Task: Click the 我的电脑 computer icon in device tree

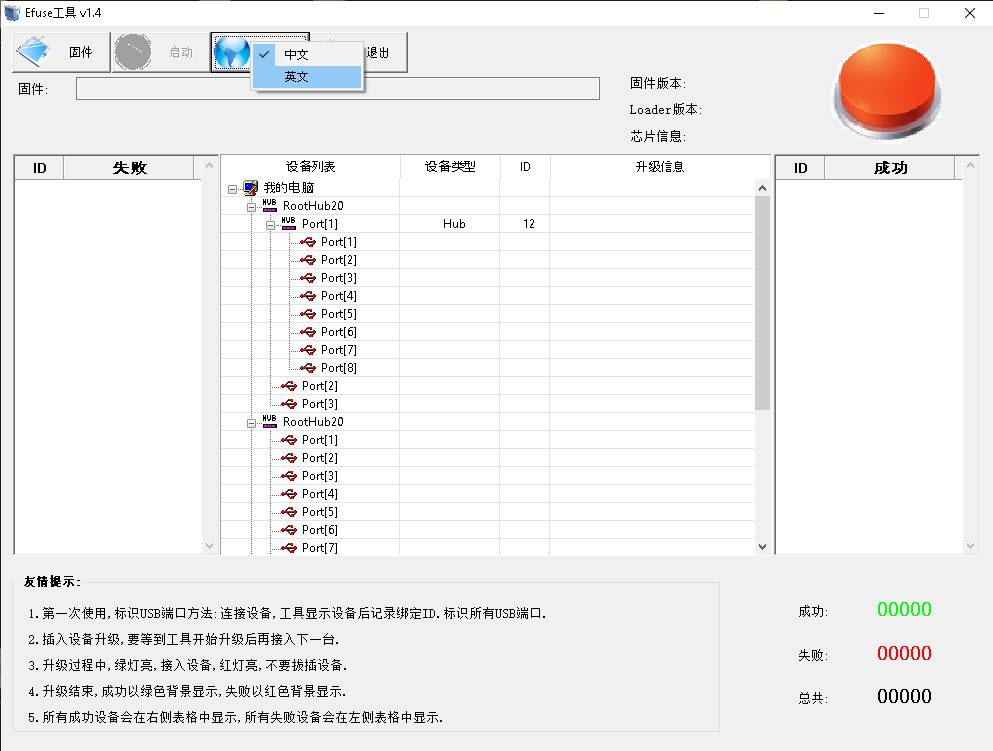Action: [249, 187]
